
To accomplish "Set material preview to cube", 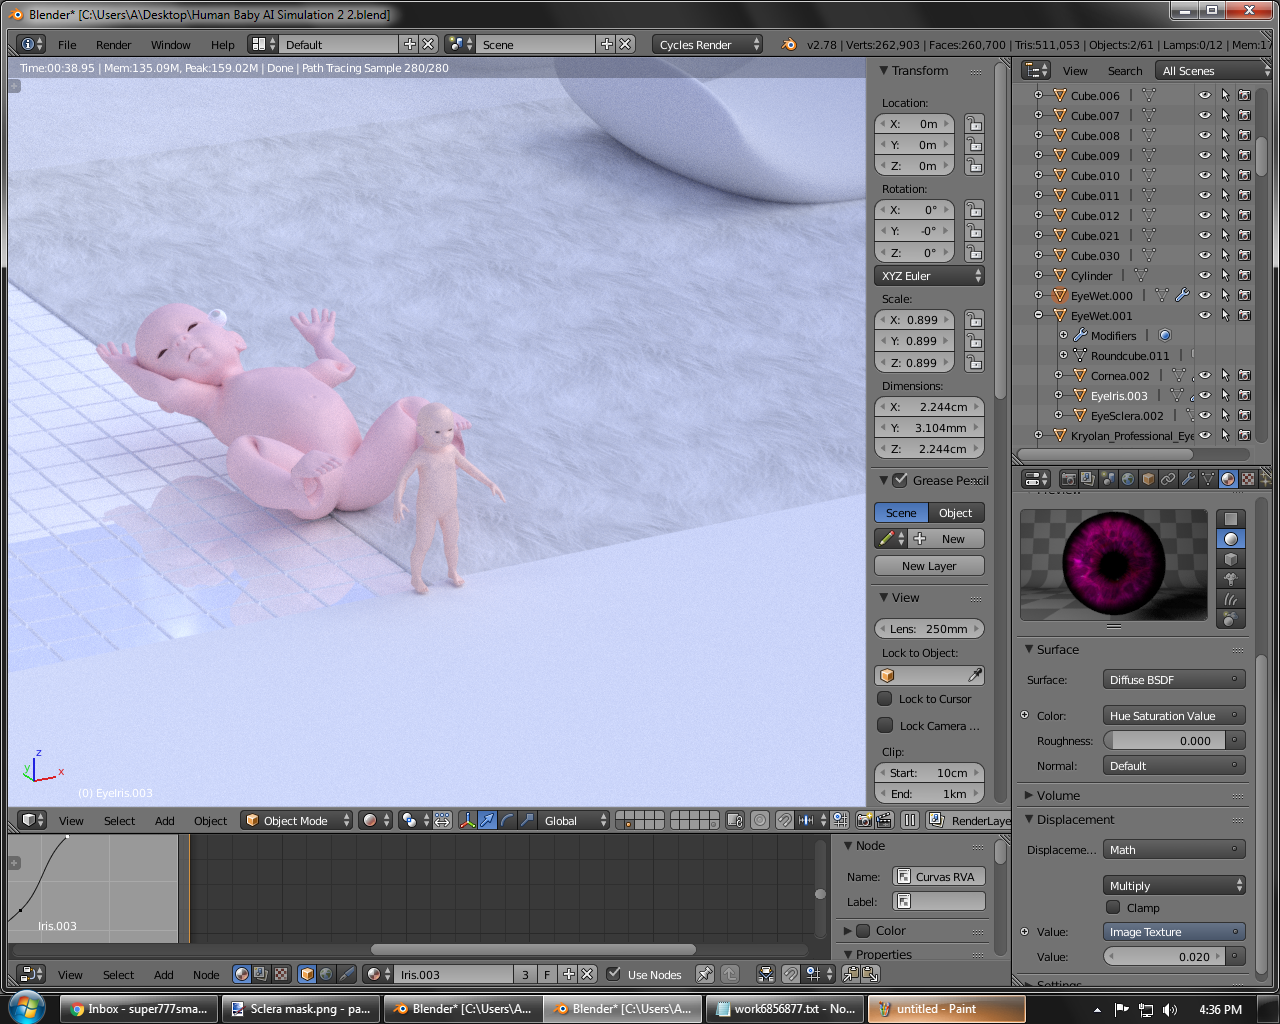I will click(x=1231, y=559).
